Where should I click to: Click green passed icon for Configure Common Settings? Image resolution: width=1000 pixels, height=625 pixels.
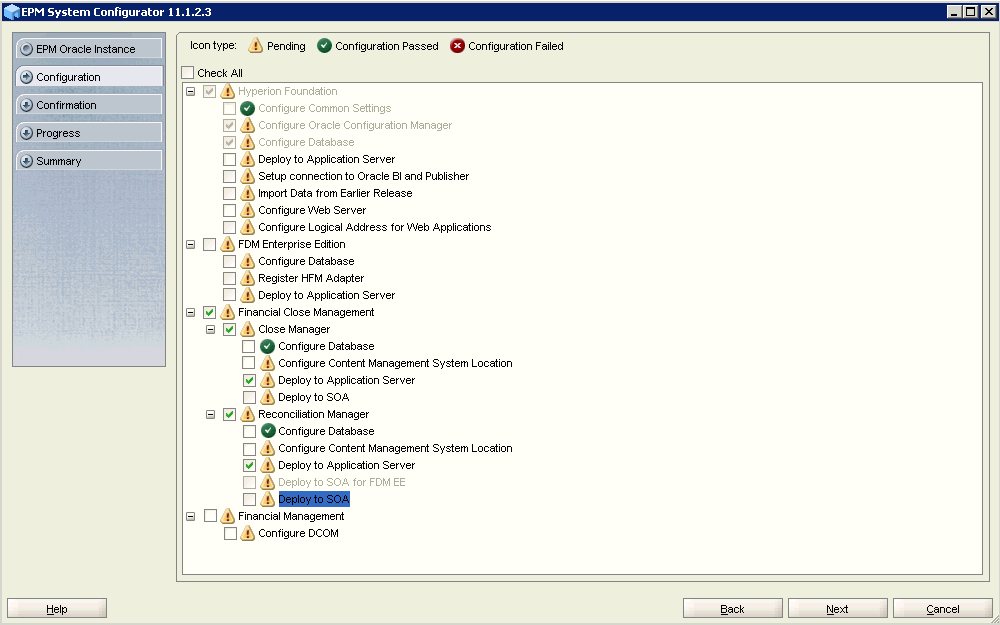point(247,108)
